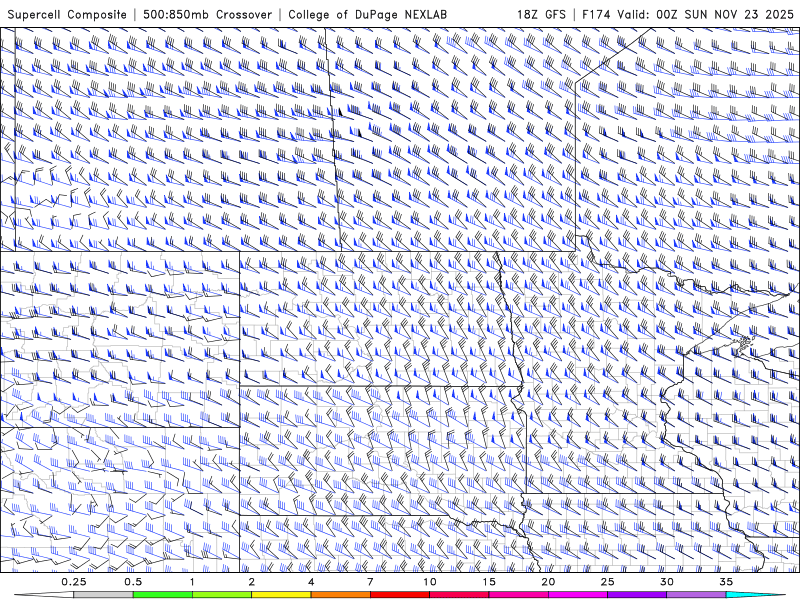
Task: Click the legend value 15
Action: (489, 582)
